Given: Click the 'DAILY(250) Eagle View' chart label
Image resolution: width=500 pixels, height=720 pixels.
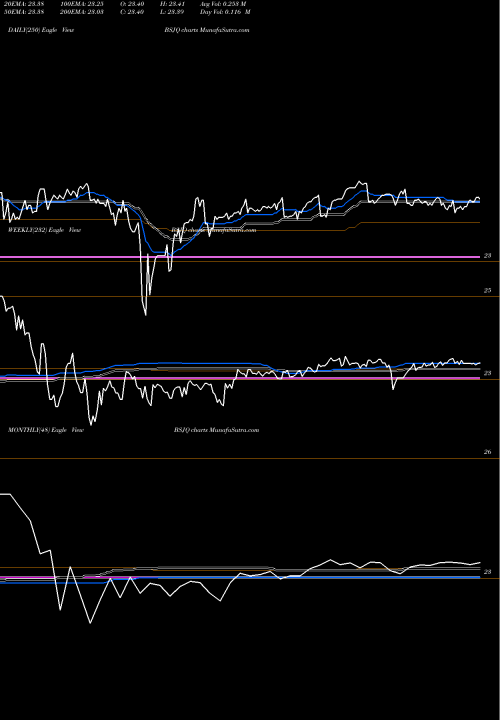Looking at the screenshot, I should click(x=41, y=30).
